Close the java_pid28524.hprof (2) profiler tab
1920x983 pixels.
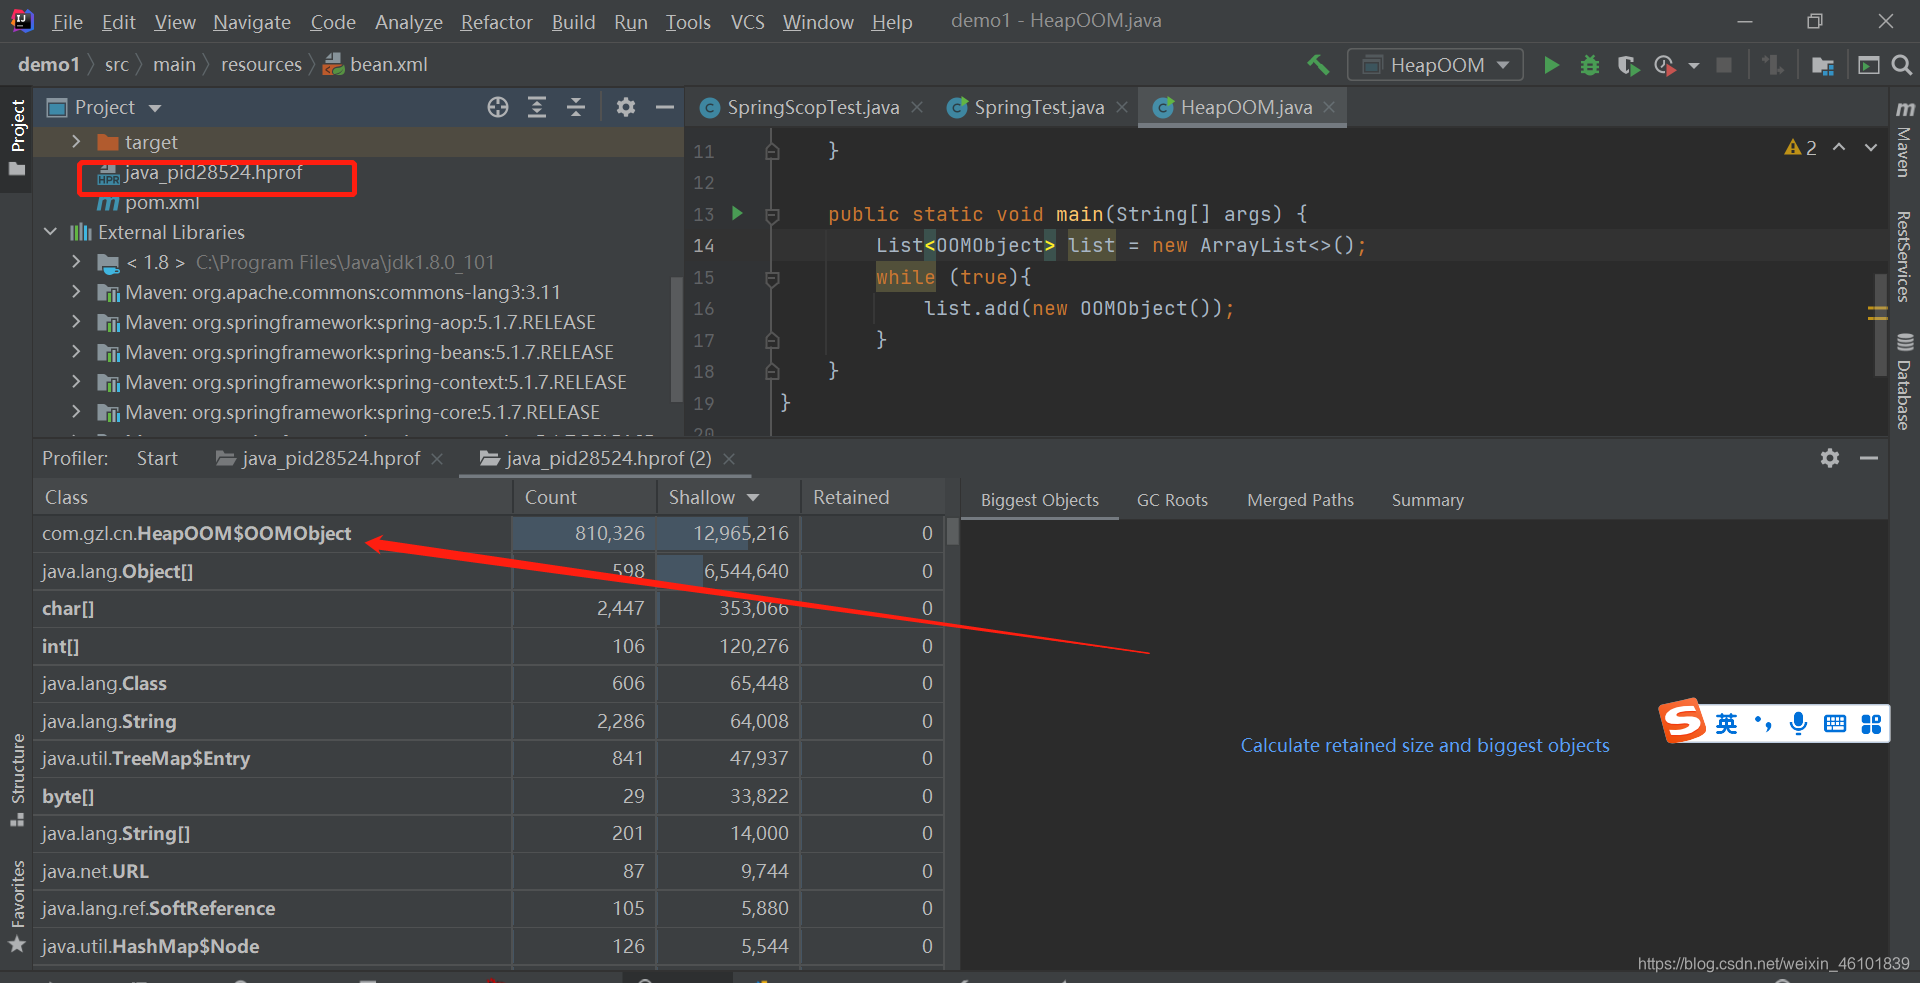click(729, 458)
